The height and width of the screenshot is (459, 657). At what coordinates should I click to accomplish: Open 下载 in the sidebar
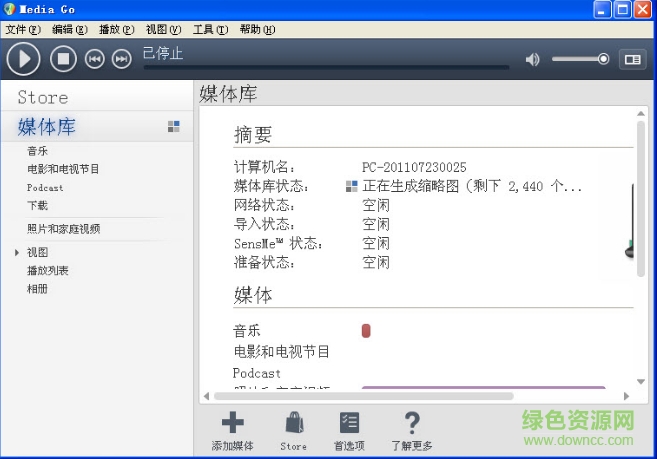point(38,205)
